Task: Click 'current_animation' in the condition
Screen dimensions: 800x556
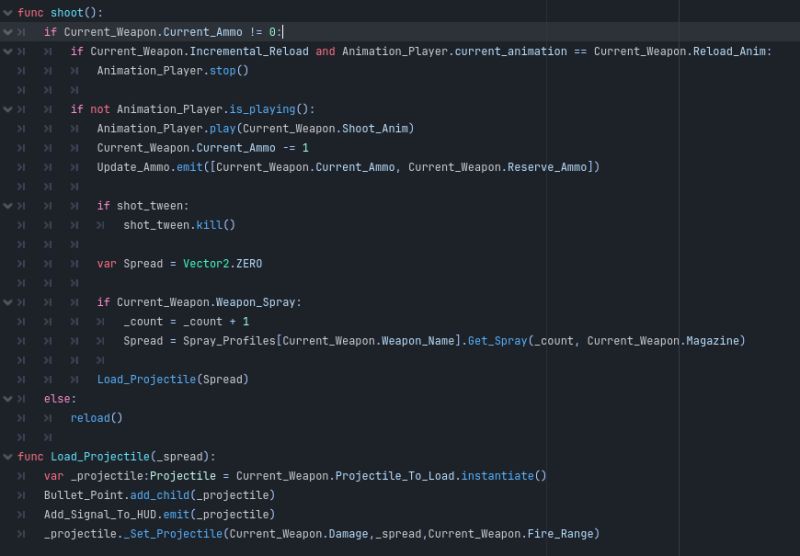Action: [x=511, y=52]
